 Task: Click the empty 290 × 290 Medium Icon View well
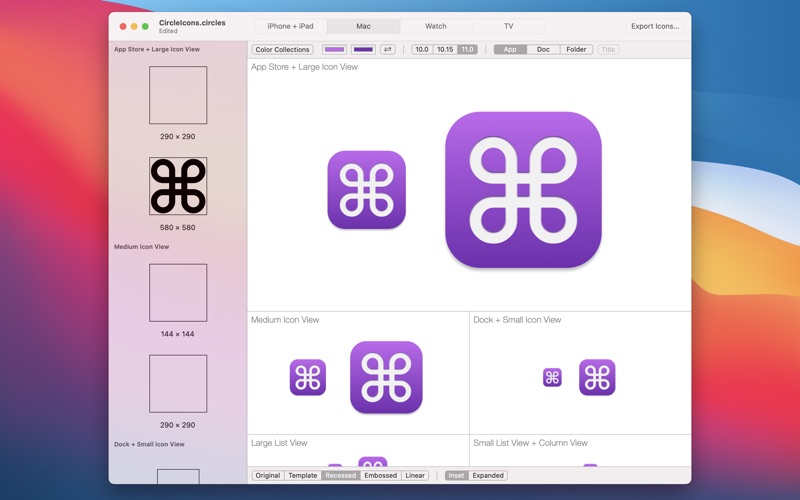click(178, 384)
